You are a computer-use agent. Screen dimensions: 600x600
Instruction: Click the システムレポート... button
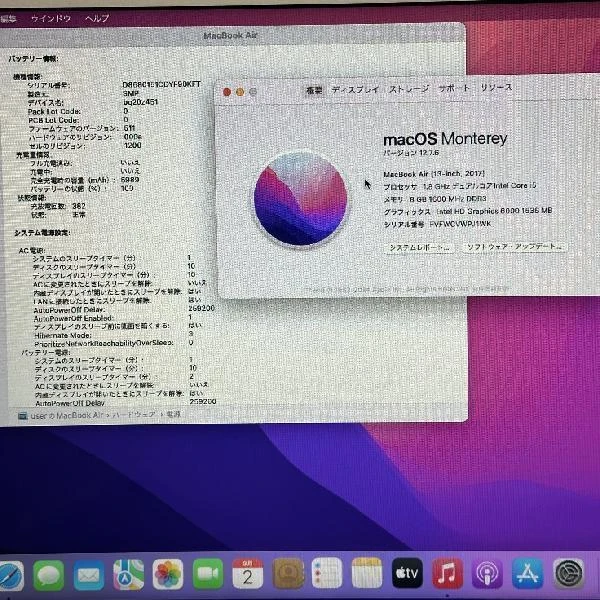point(420,248)
